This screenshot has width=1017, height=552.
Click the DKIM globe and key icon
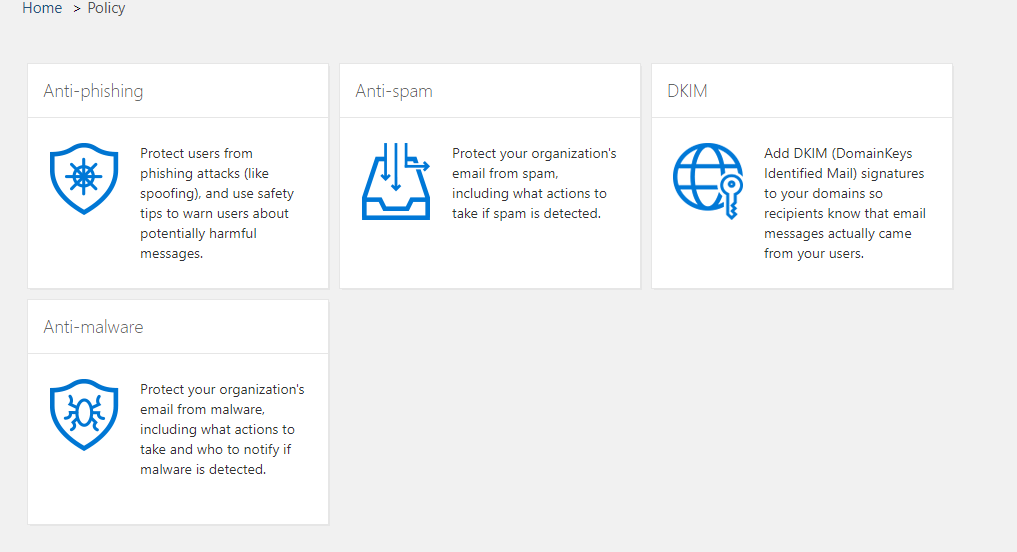[x=708, y=181]
